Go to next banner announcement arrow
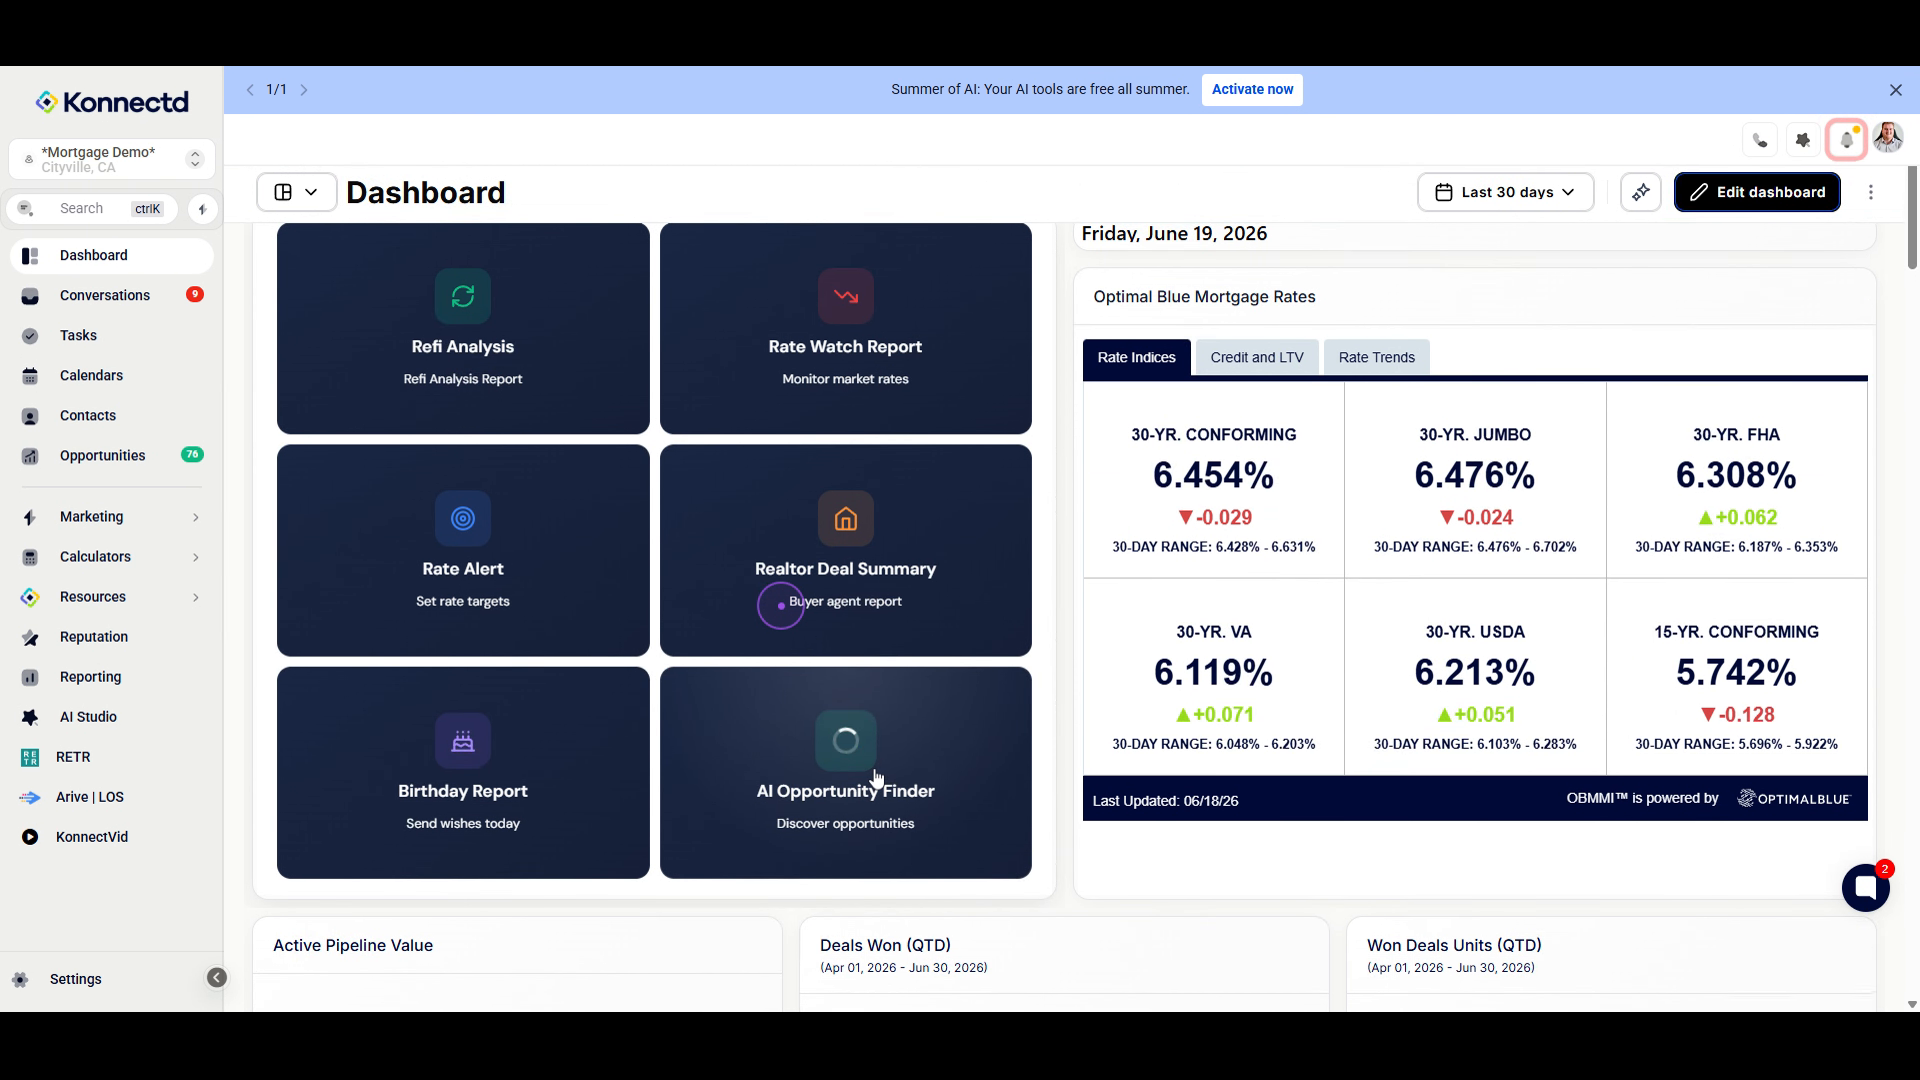Viewport: 1920px width, 1080px height. tap(304, 90)
